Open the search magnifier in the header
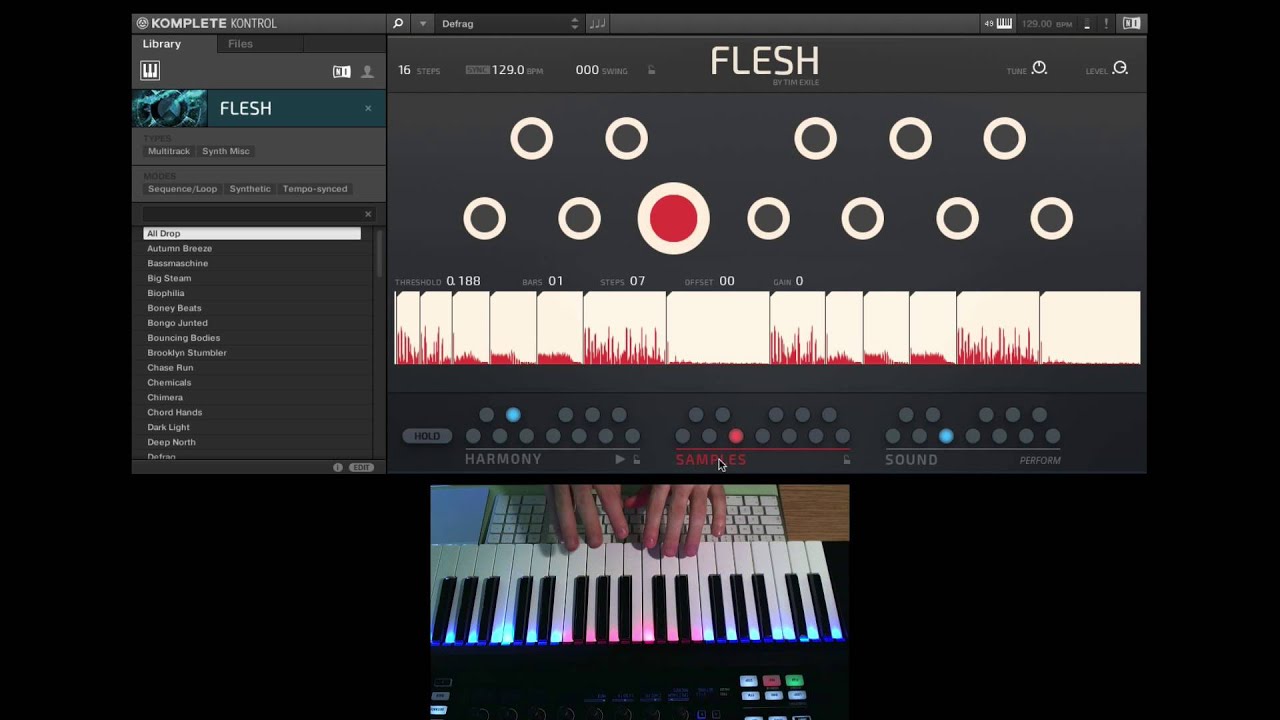Screen dimensions: 1280x720 tap(398, 23)
